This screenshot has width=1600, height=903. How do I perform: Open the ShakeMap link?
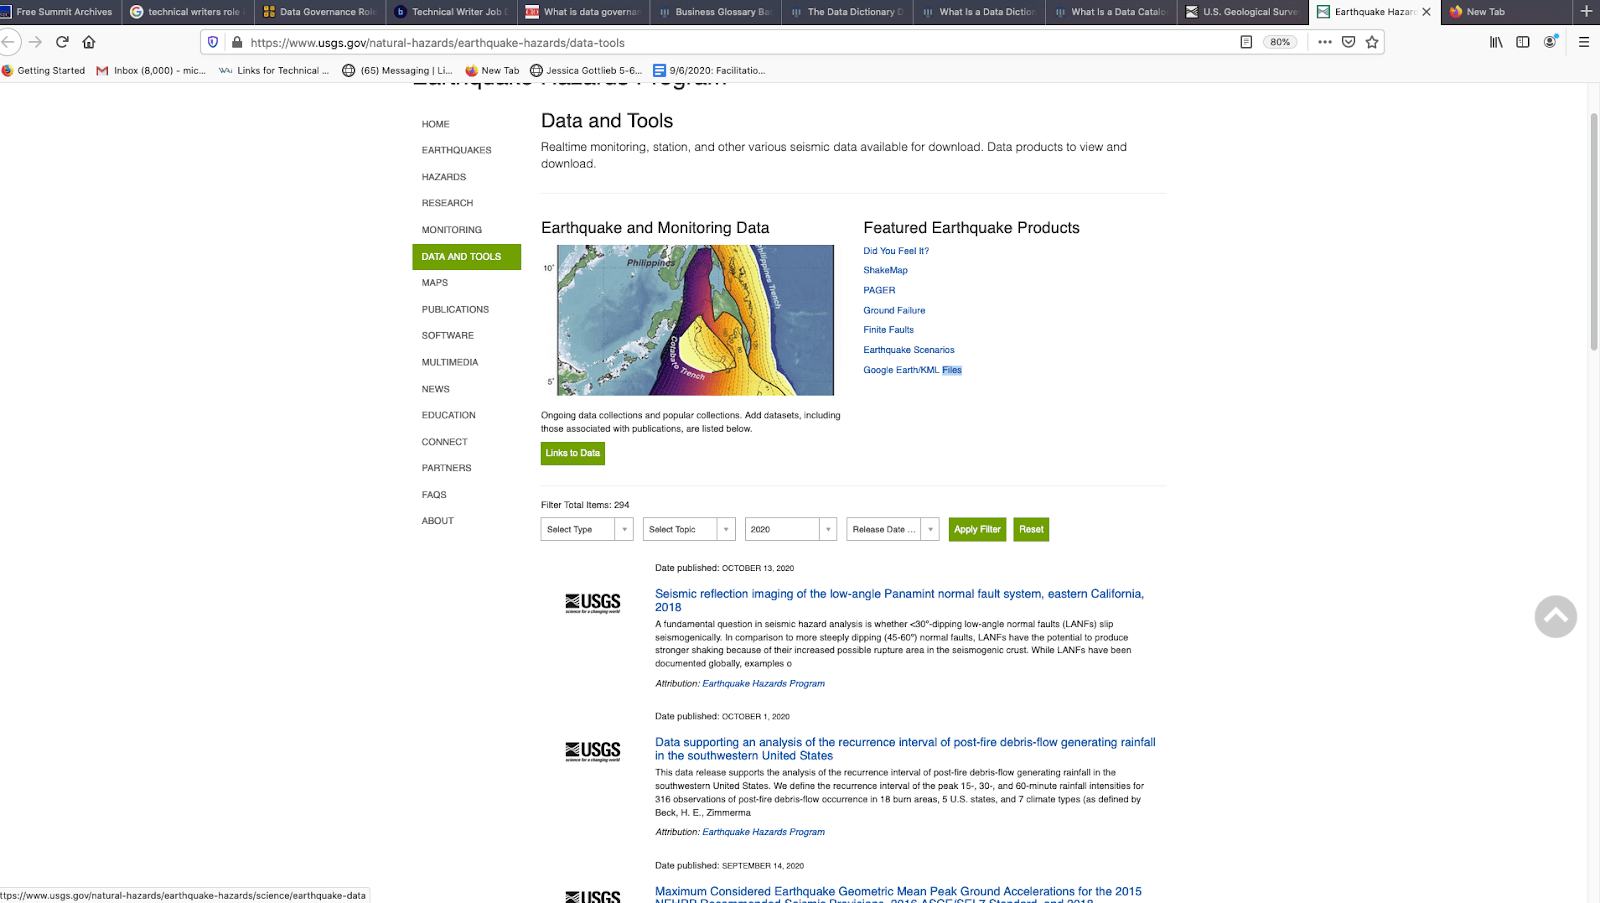click(885, 269)
